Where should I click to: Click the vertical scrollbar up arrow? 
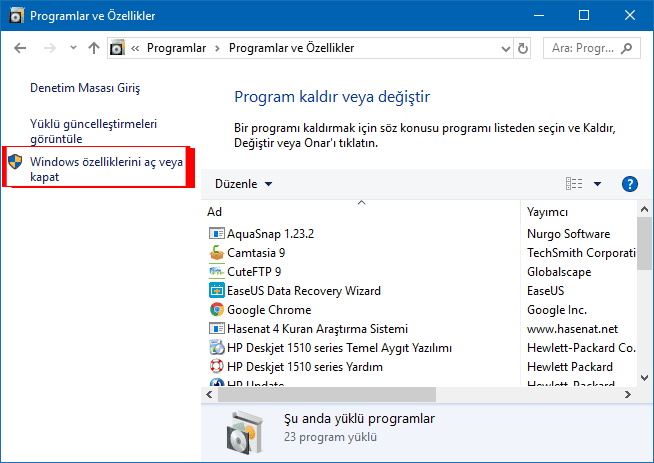point(644,209)
